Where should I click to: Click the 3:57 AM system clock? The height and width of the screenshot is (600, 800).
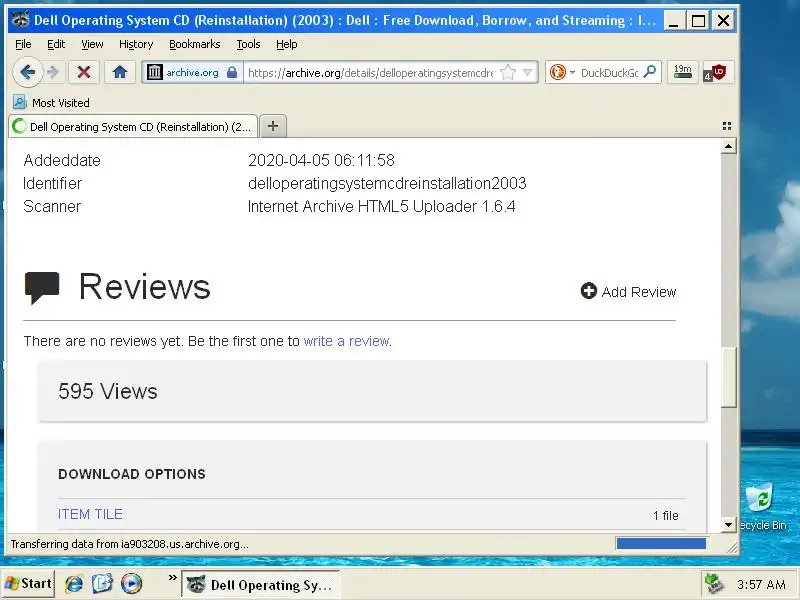tap(761, 585)
